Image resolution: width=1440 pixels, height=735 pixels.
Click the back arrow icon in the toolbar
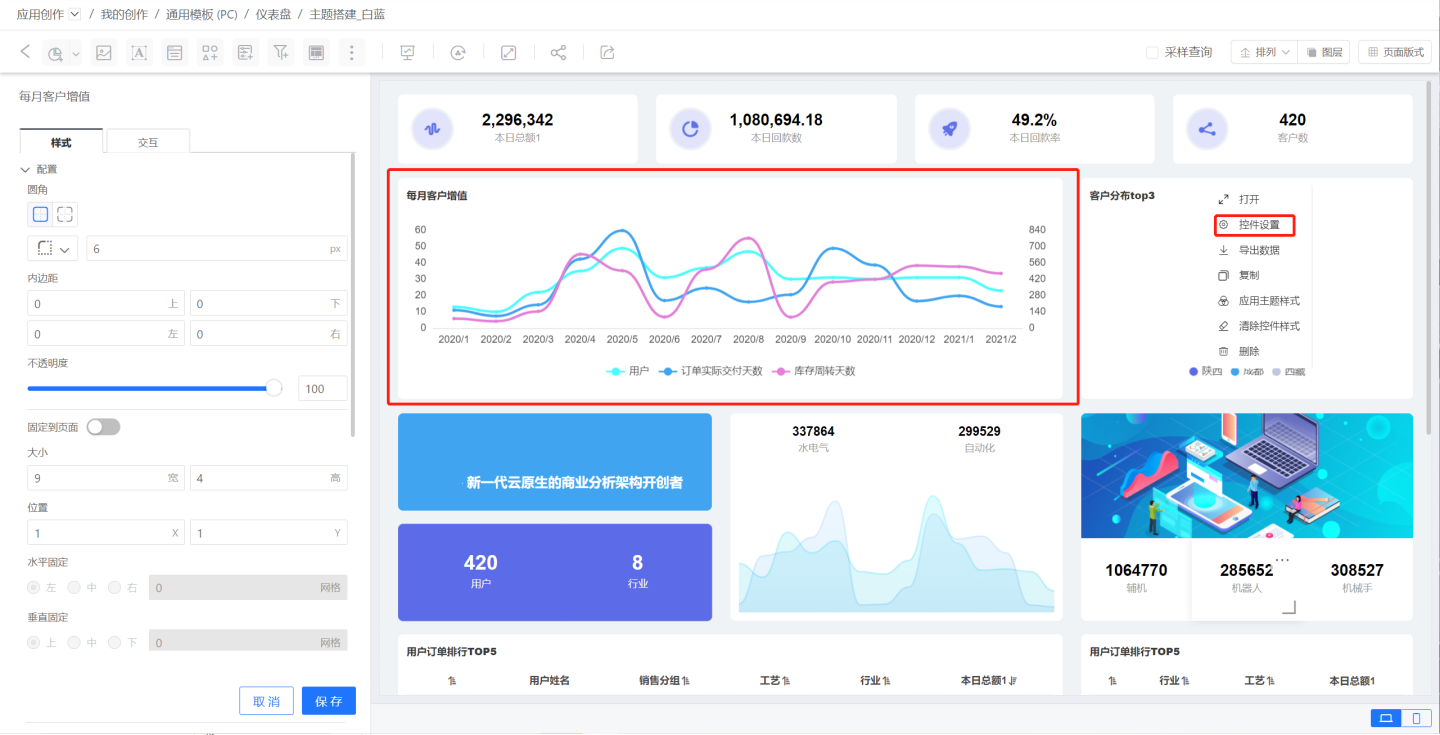tap(26, 52)
